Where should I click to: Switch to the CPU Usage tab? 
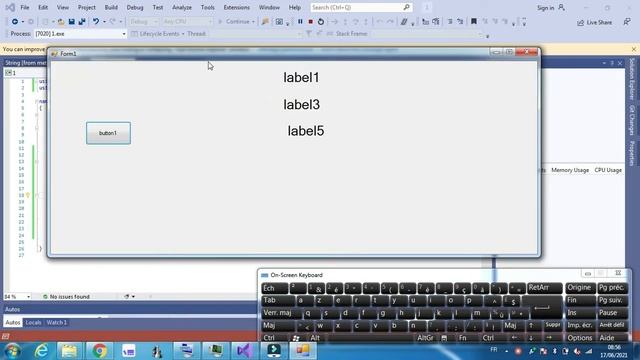click(608, 170)
